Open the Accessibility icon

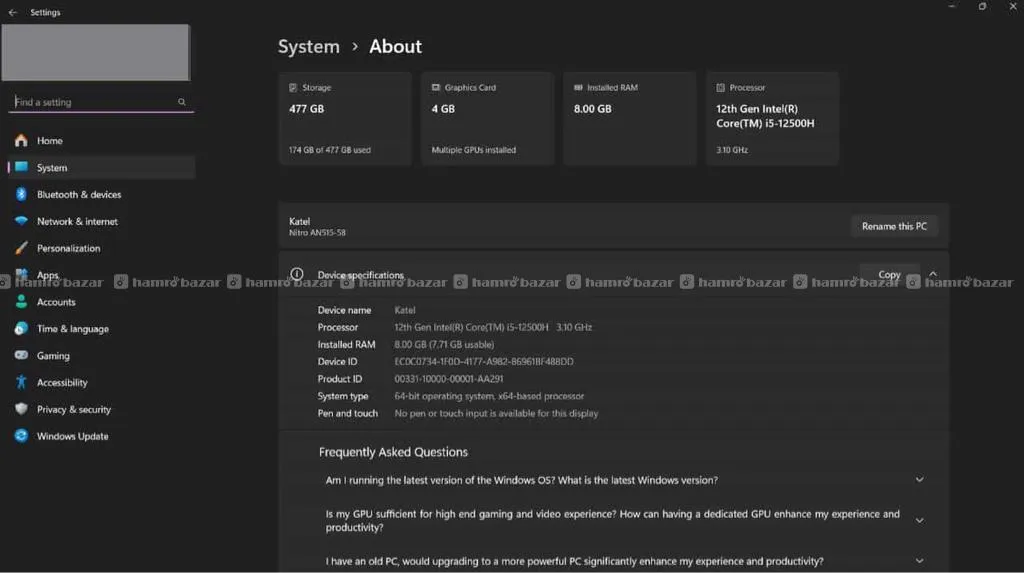21,382
